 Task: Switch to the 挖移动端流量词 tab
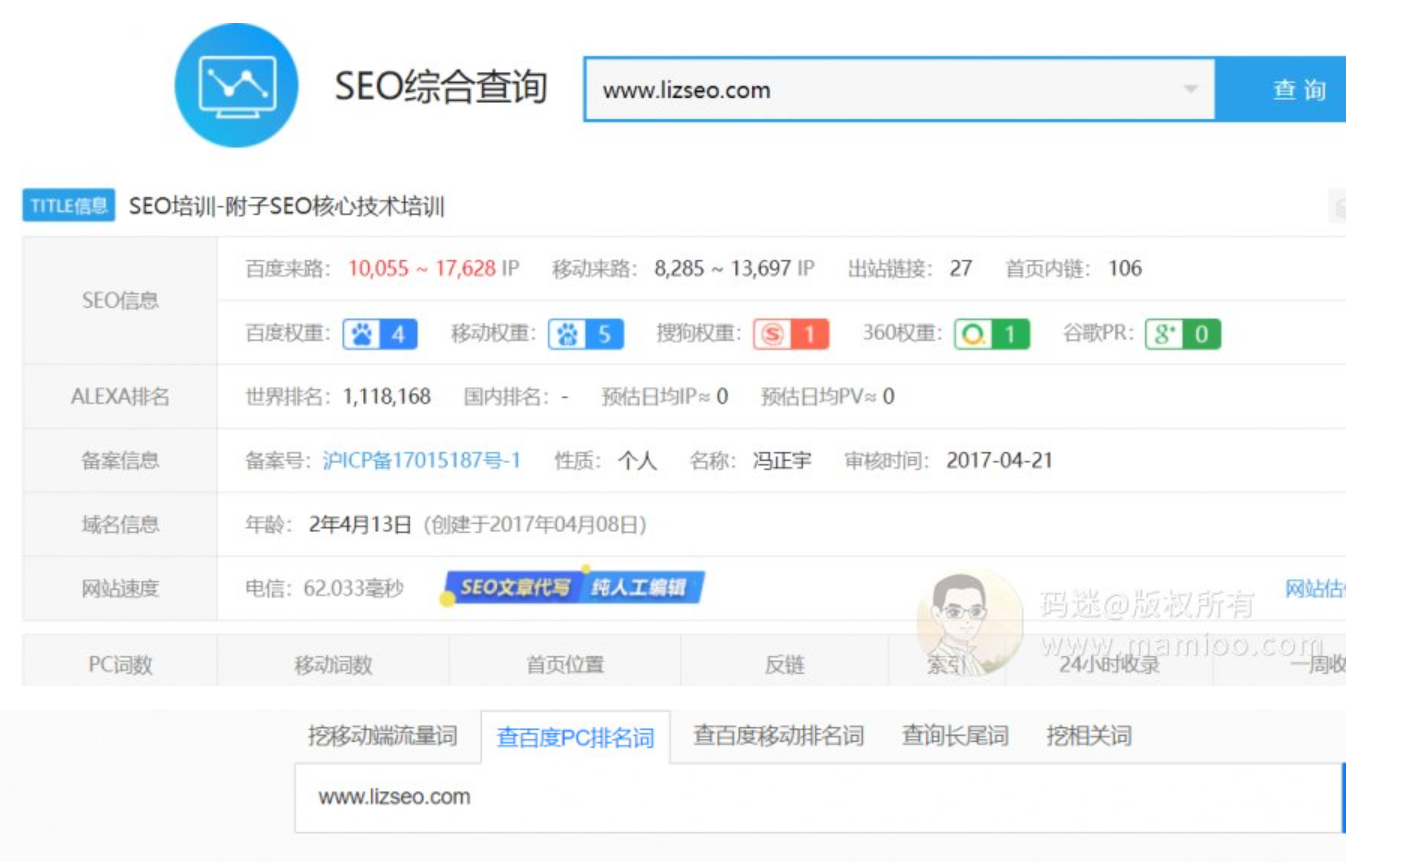[x=382, y=736]
